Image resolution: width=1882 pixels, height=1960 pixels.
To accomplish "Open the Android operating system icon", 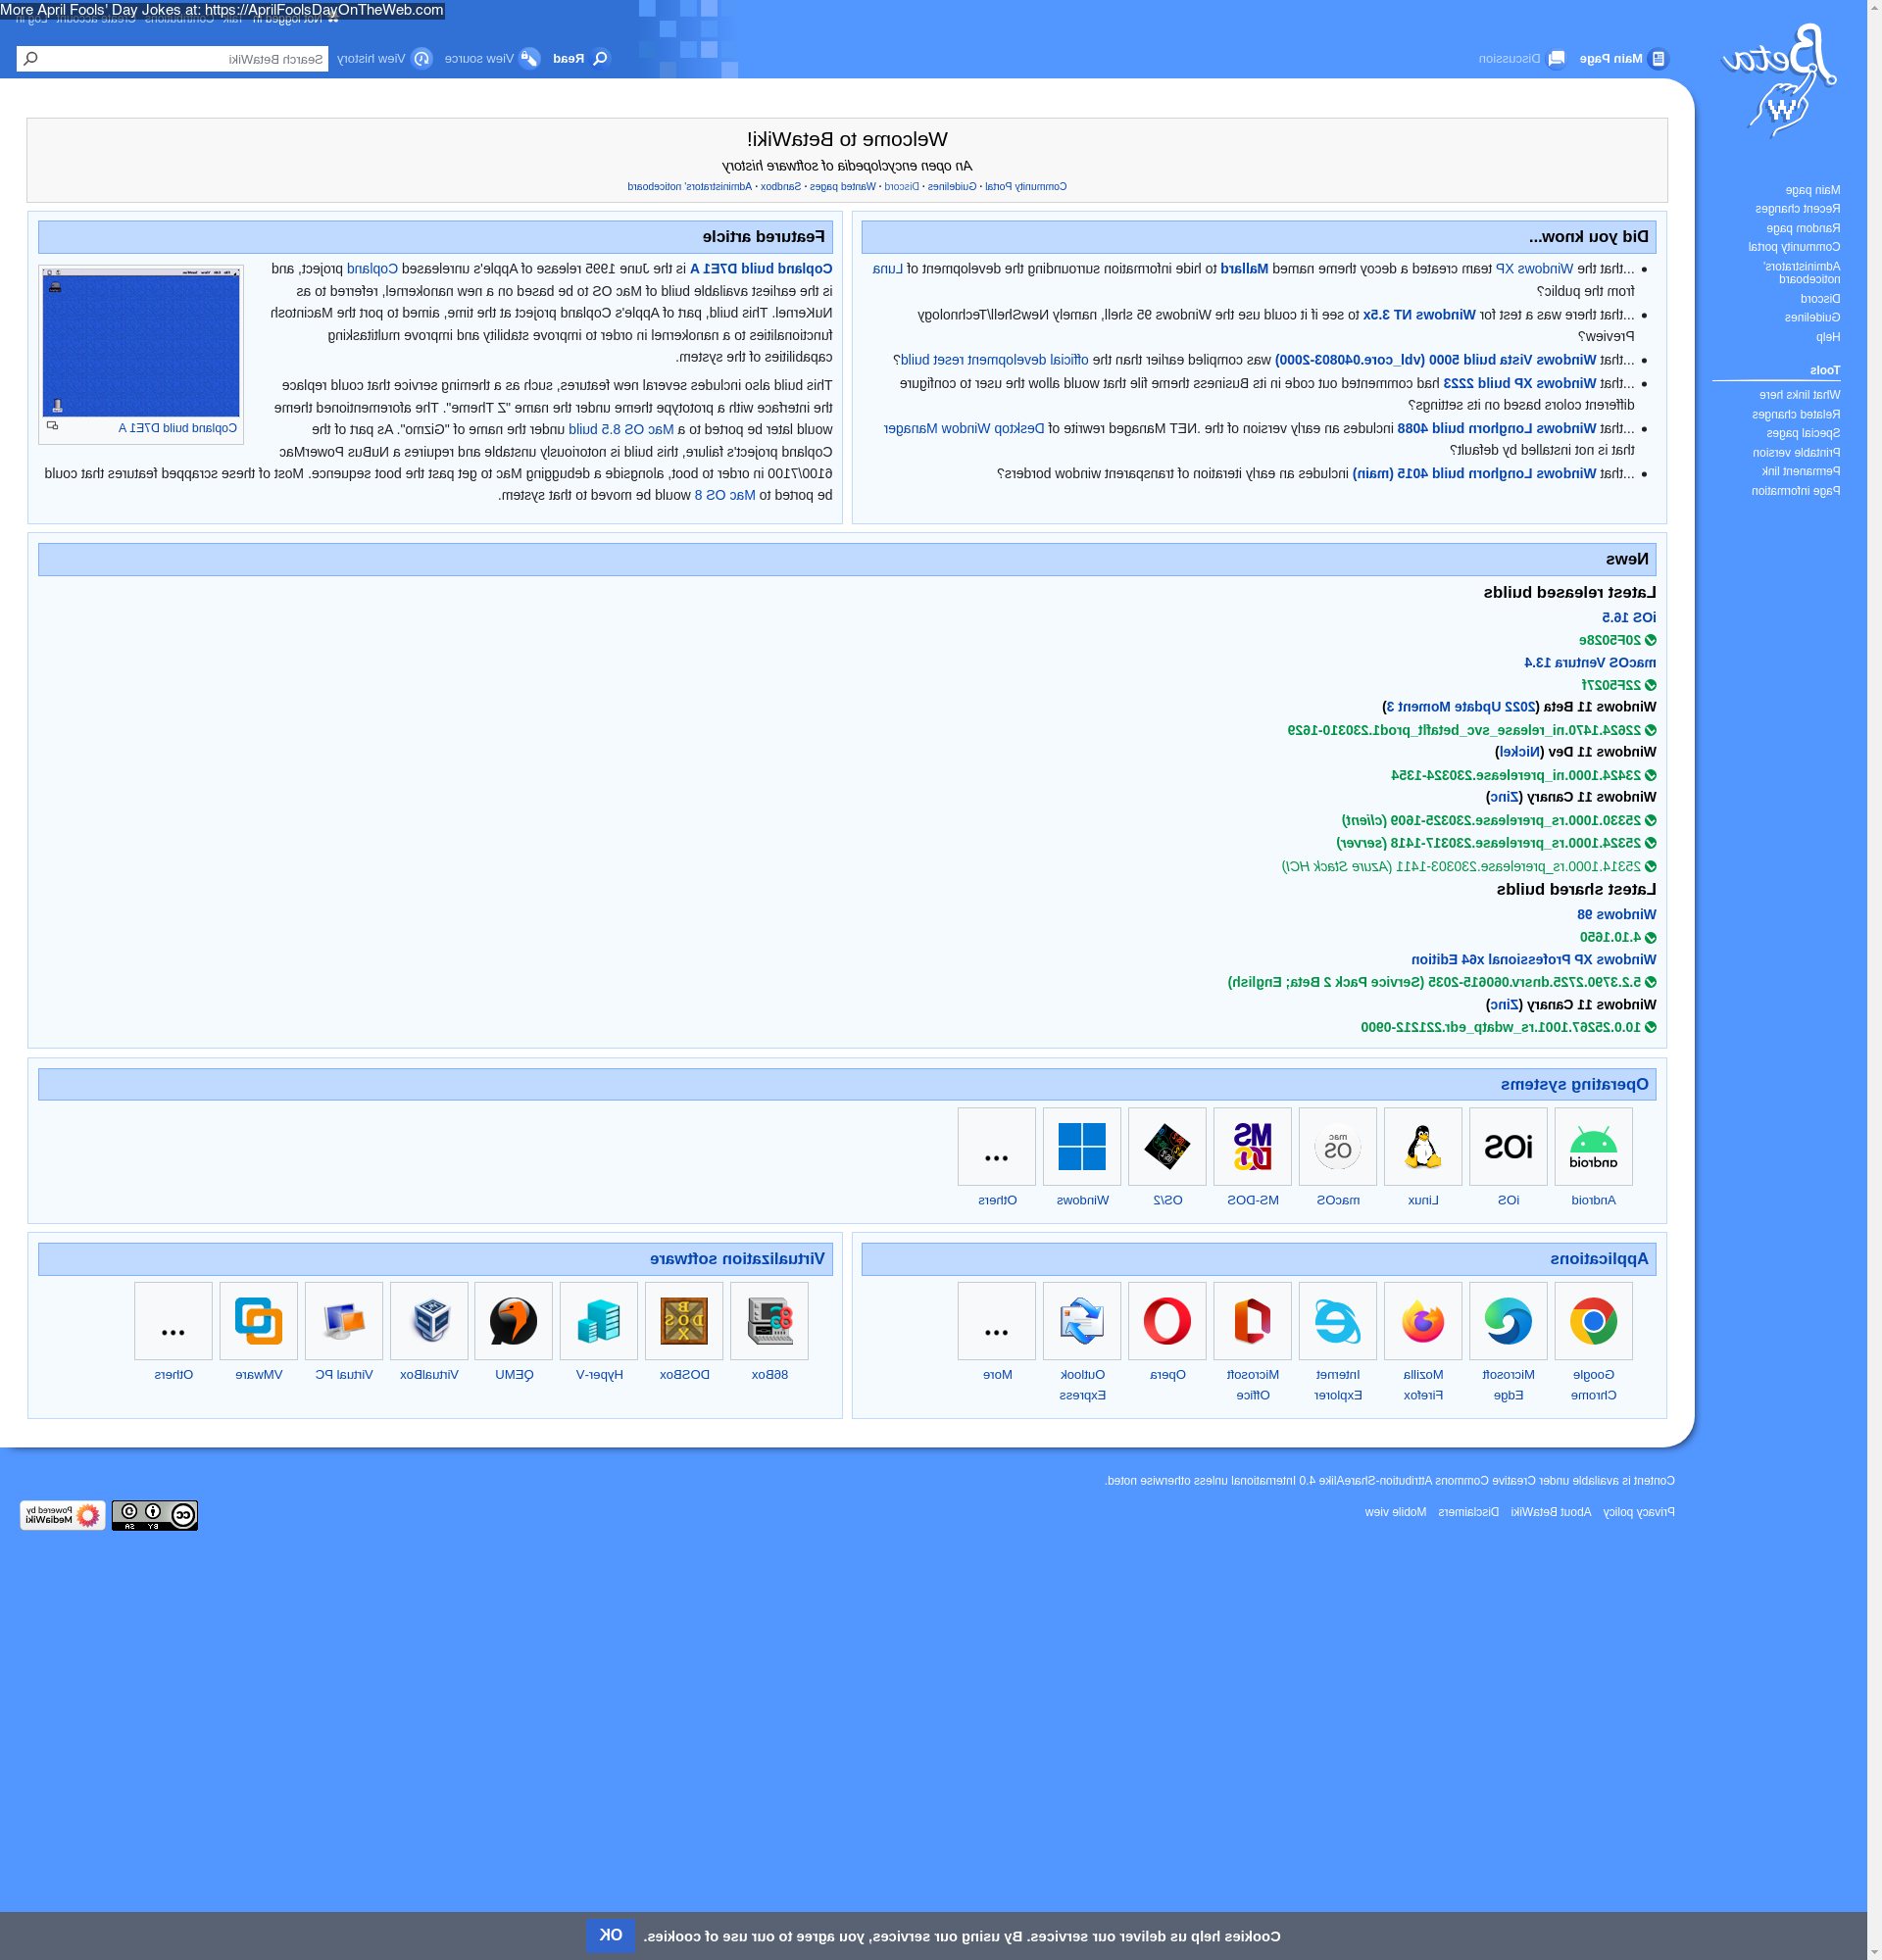I will coord(1593,1146).
